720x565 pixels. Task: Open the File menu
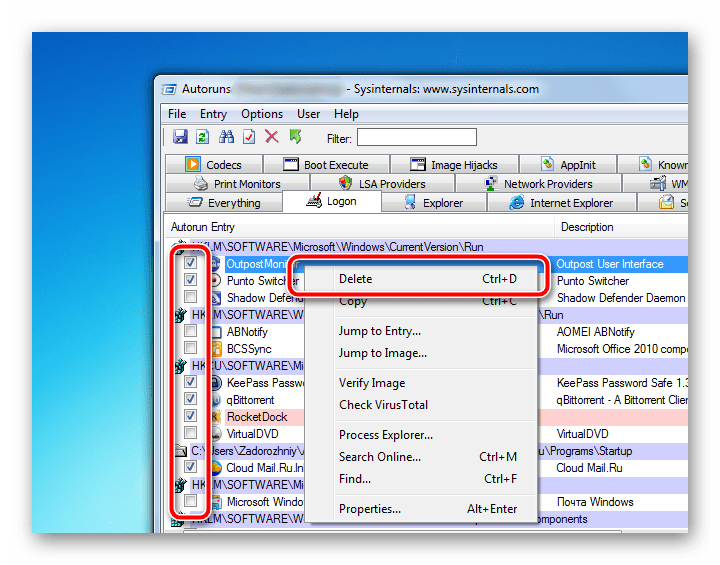point(177,114)
